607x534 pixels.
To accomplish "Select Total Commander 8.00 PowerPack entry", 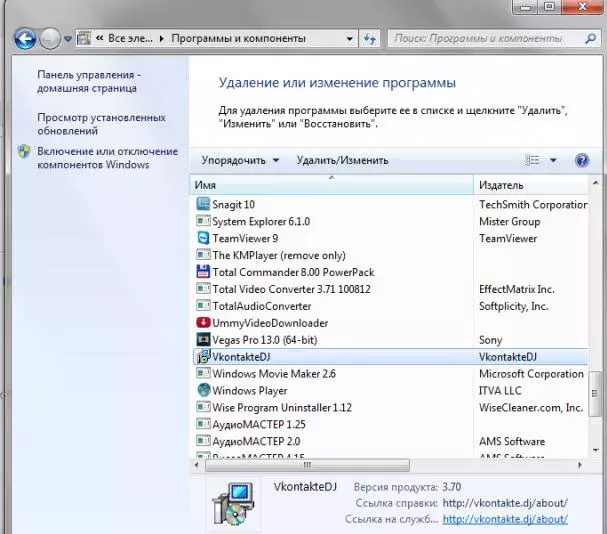I will coord(390,272).
